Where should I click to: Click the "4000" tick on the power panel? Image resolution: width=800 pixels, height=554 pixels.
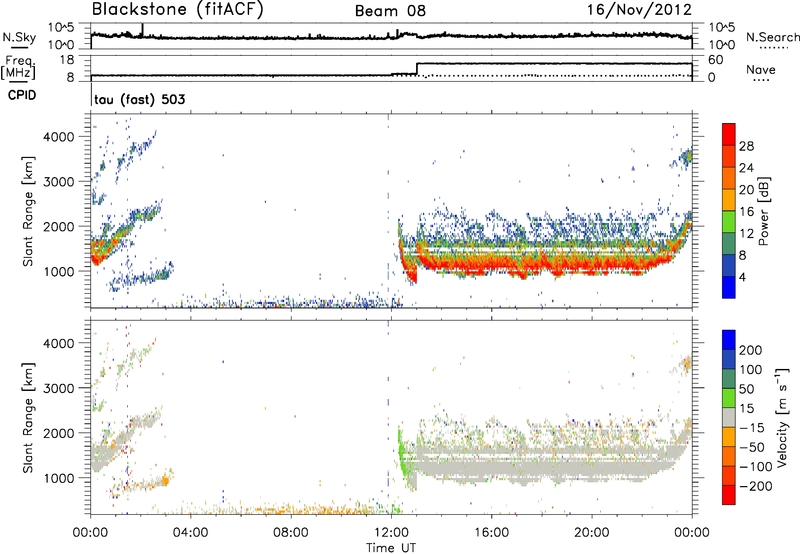pyautogui.click(x=58, y=137)
